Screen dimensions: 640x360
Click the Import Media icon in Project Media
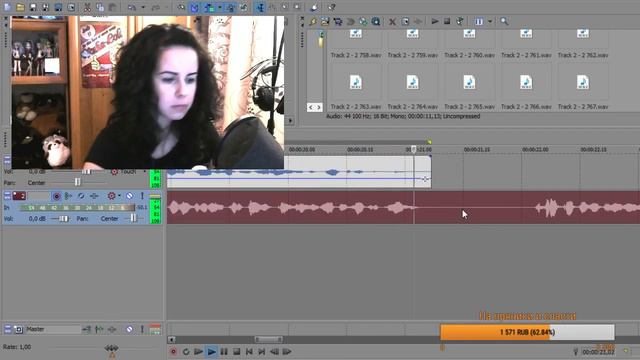[325, 21]
